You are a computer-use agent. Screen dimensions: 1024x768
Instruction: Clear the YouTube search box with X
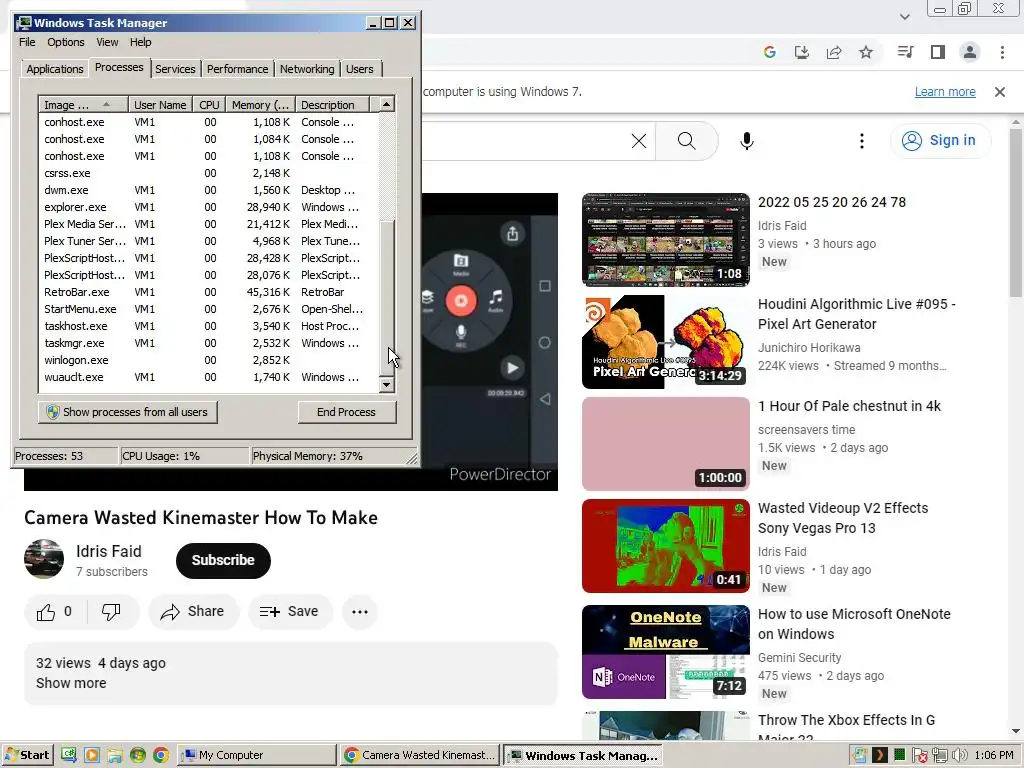pyautogui.click(x=639, y=140)
